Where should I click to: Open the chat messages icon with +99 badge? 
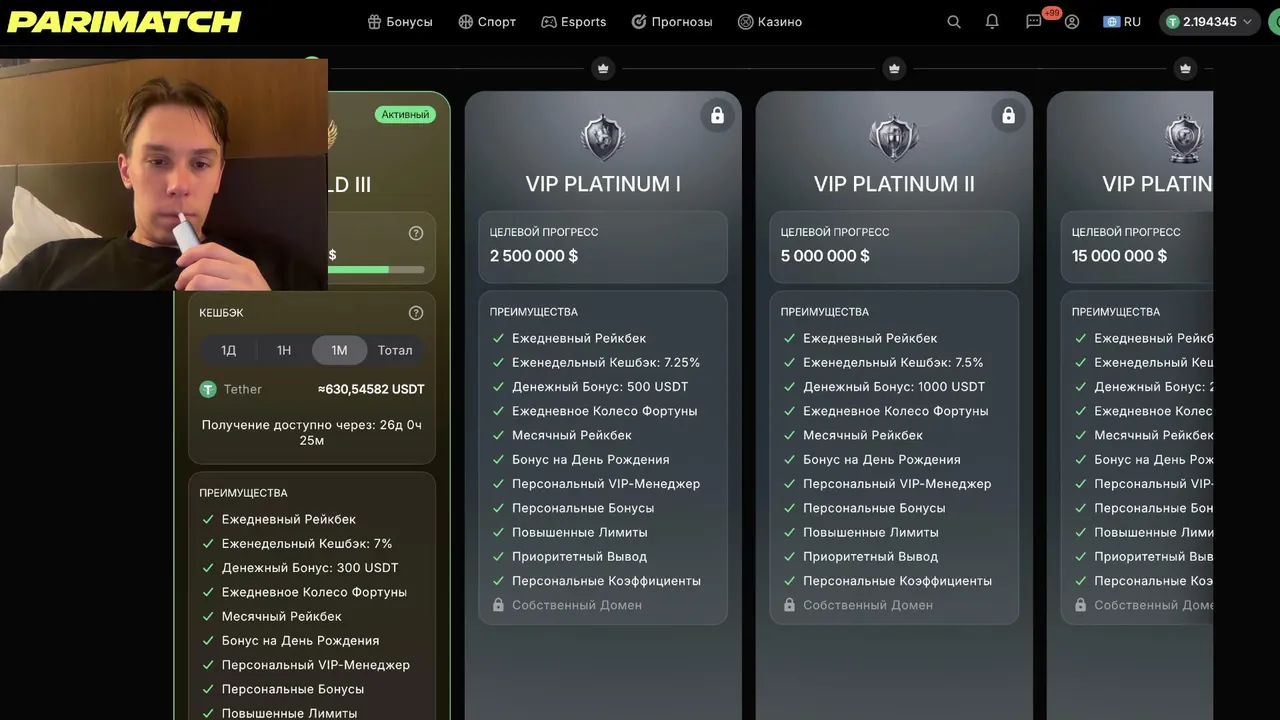pyautogui.click(x=1034, y=22)
